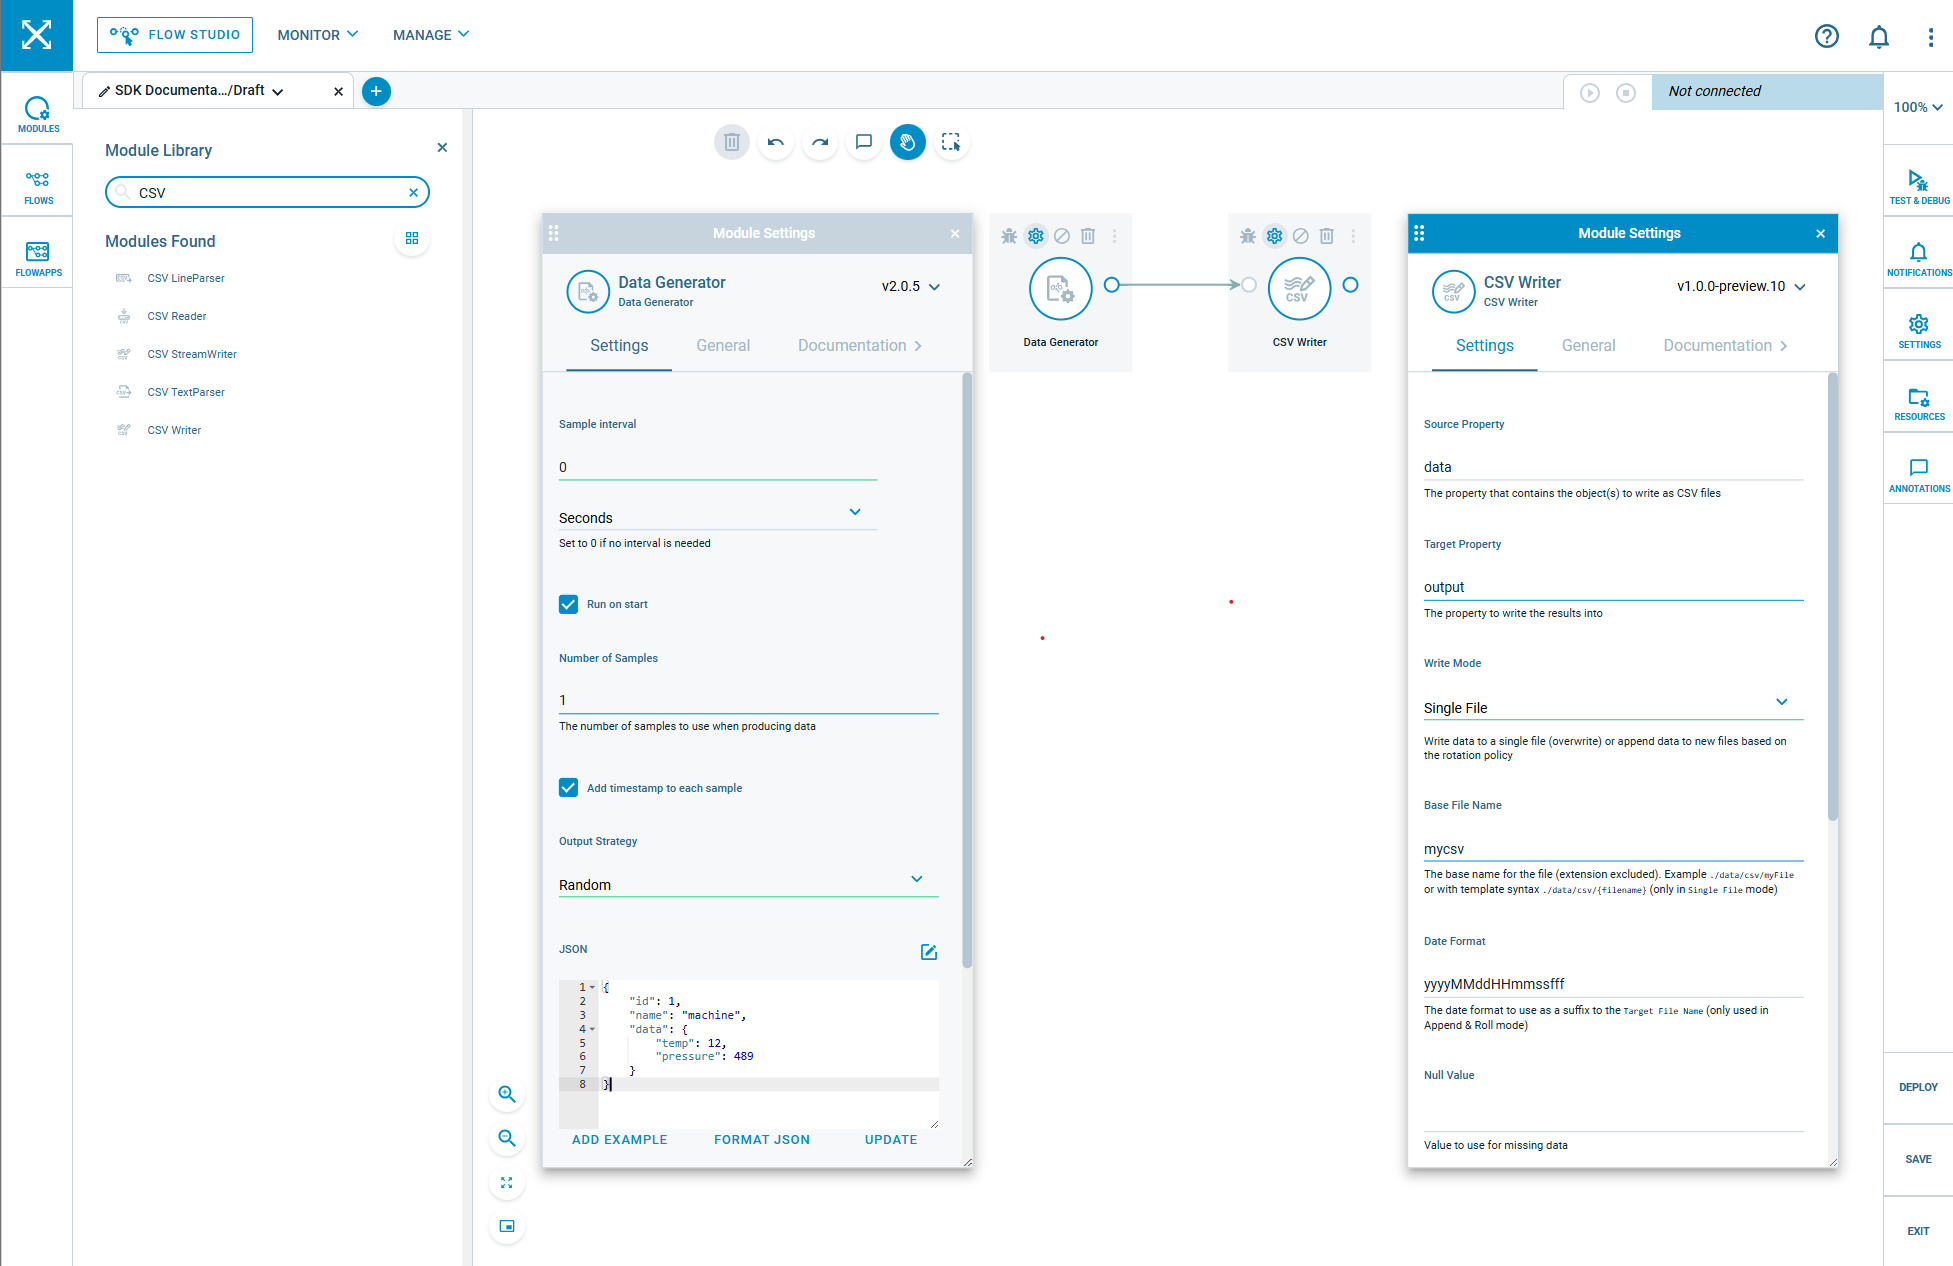
Task: Click the Deploy button
Action: [x=1917, y=1087]
